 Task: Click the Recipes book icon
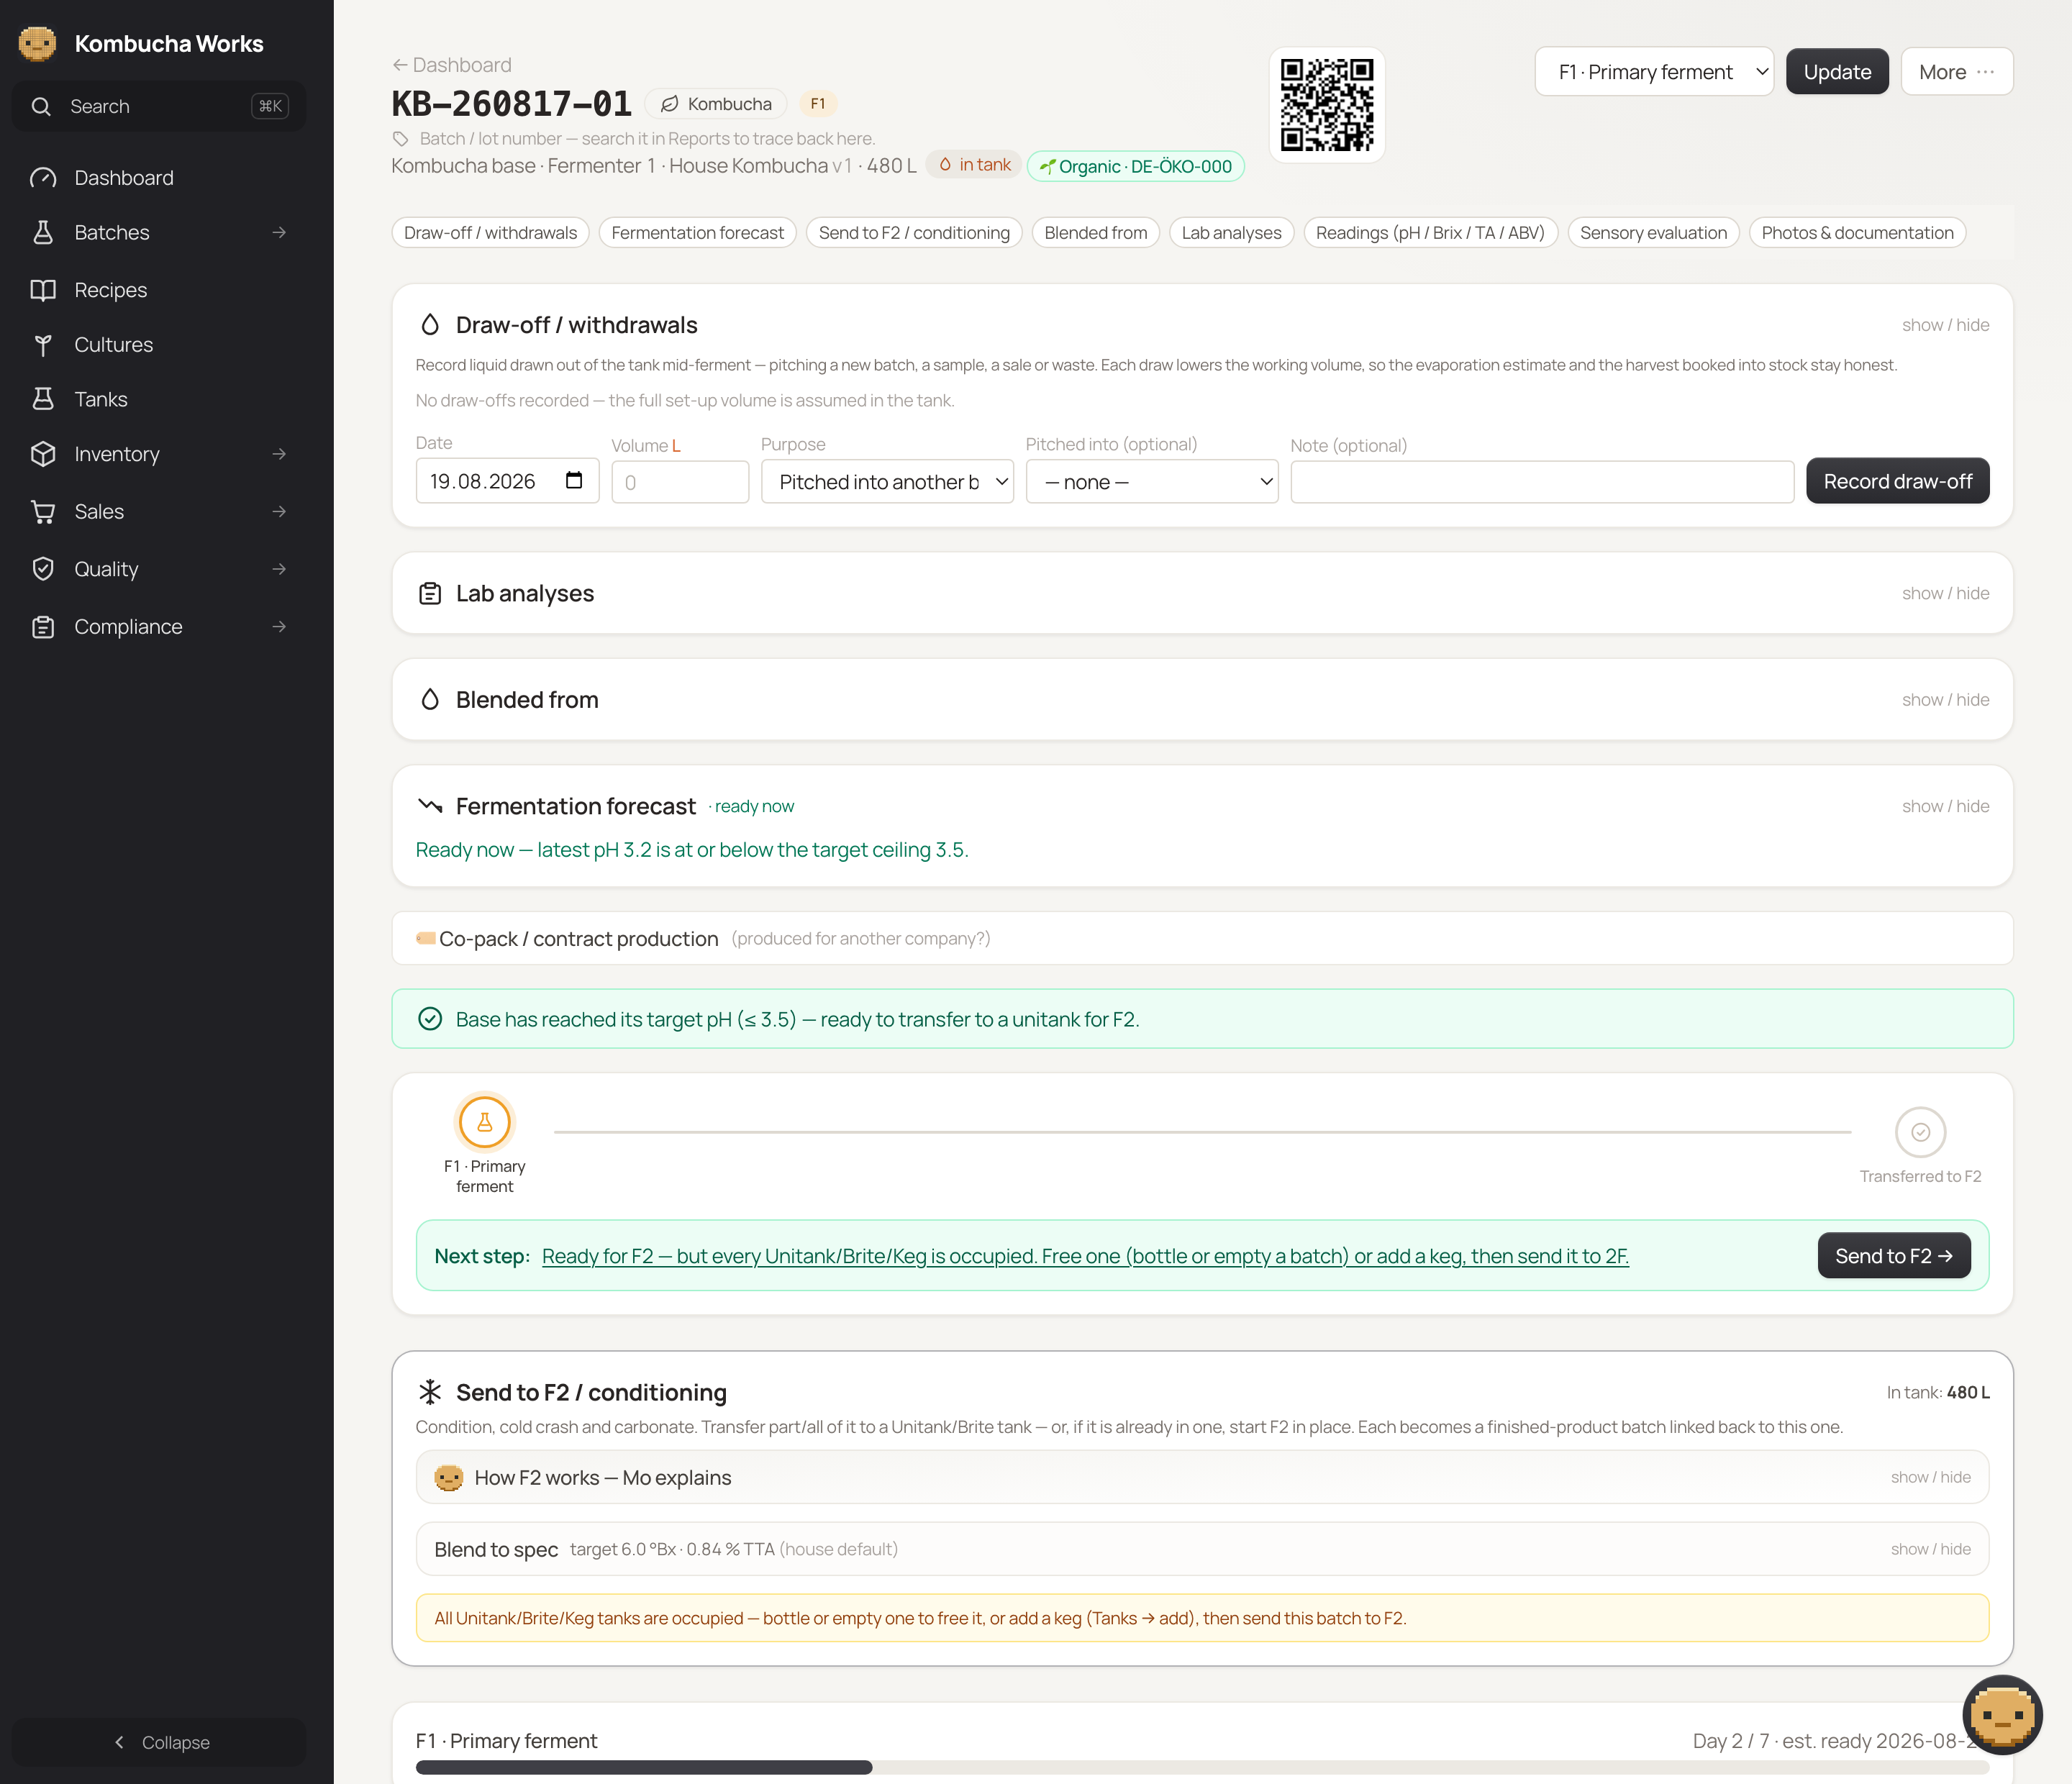[43, 290]
